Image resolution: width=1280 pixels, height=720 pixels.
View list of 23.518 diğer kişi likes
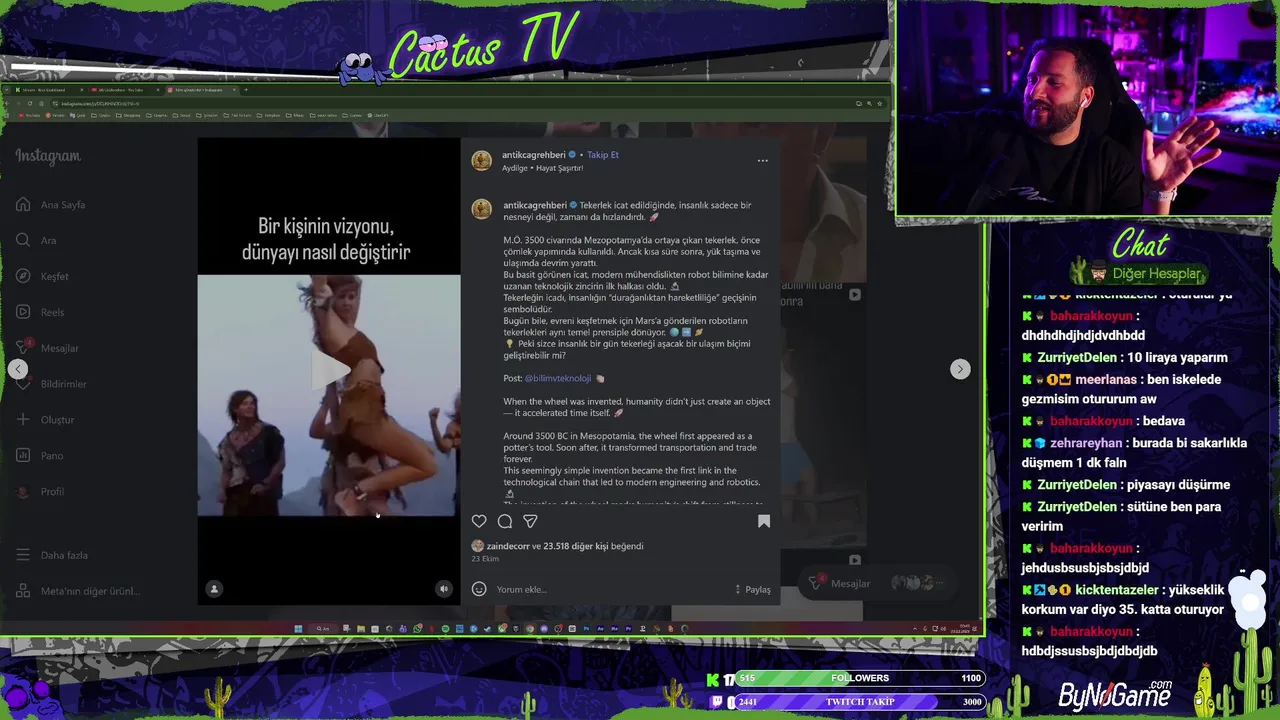pyautogui.click(x=576, y=546)
